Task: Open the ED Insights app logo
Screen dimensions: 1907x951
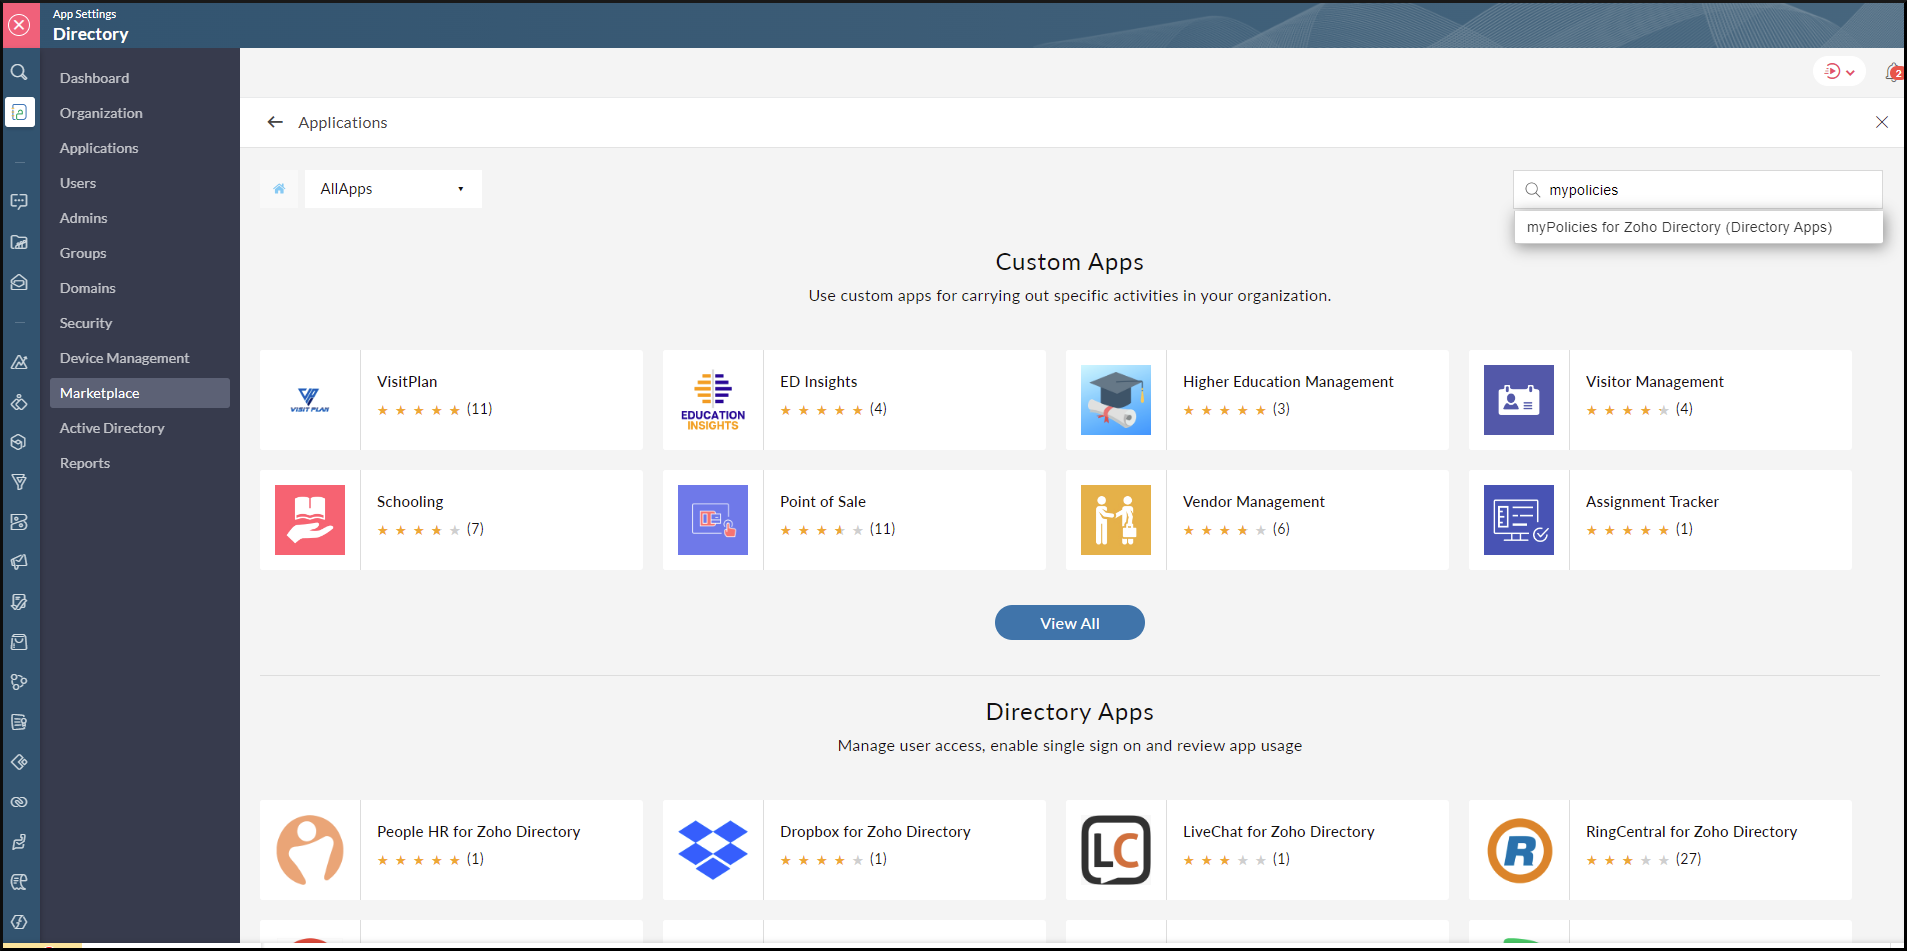Action: click(713, 400)
